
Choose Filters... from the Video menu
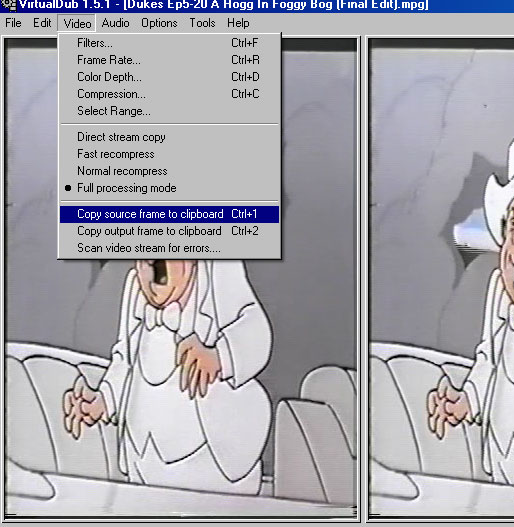pyautogui.click(x=169, y=43)
